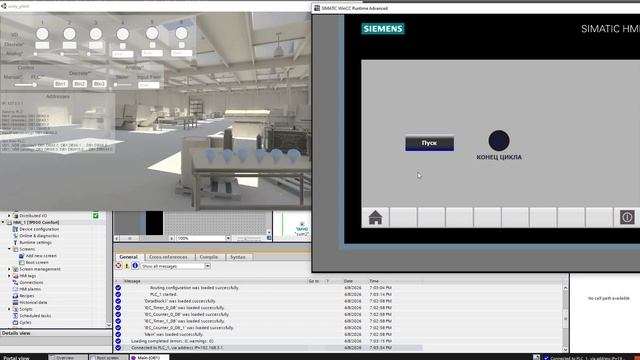Open the Portal view link

tap(16, 358)
